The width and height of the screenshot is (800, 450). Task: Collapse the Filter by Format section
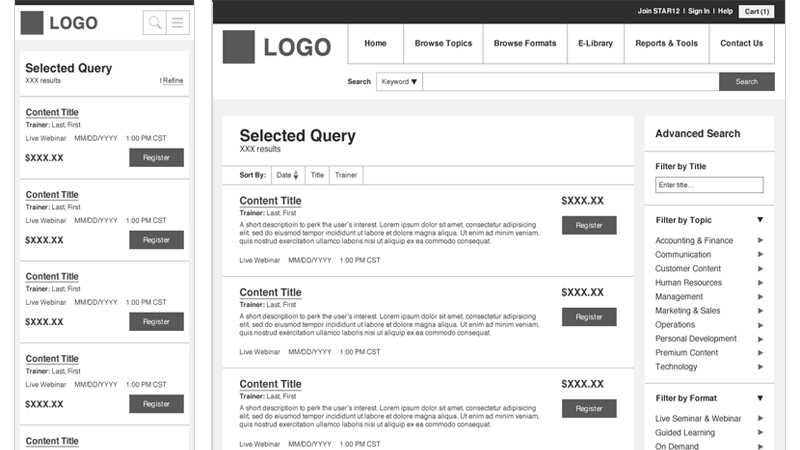pos(760,398)
